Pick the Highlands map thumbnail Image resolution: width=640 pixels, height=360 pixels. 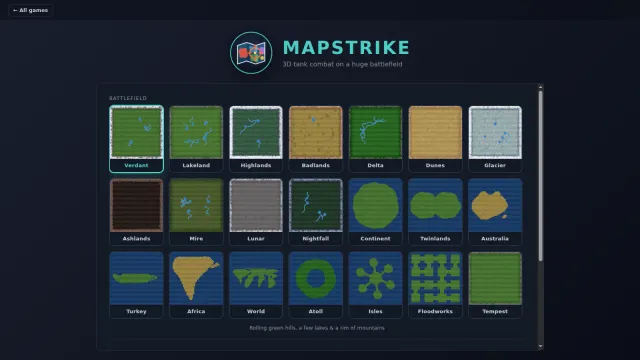(x=256, y=139)
